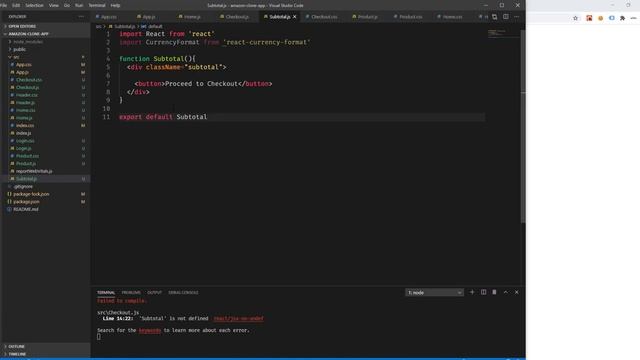Open the Edit menu
Viewport: 640px width, 360px height.
pyautogui.click(x=16, y=5)
